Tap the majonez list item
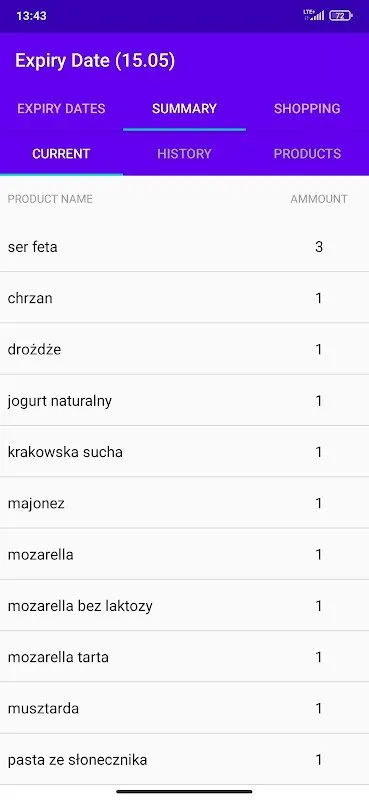Image resolution: width=369 pixels, height=800 pixels. pos(184,503)
